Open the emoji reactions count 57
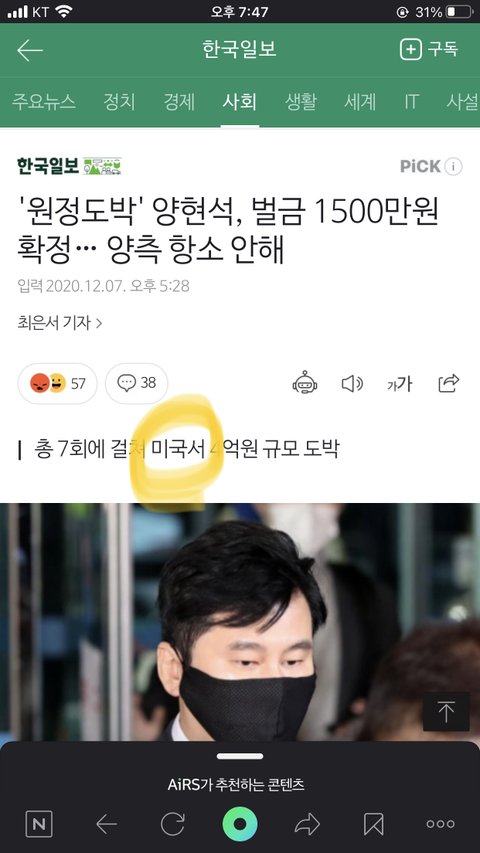The image size is (480, 853). (x=58, y=384)
